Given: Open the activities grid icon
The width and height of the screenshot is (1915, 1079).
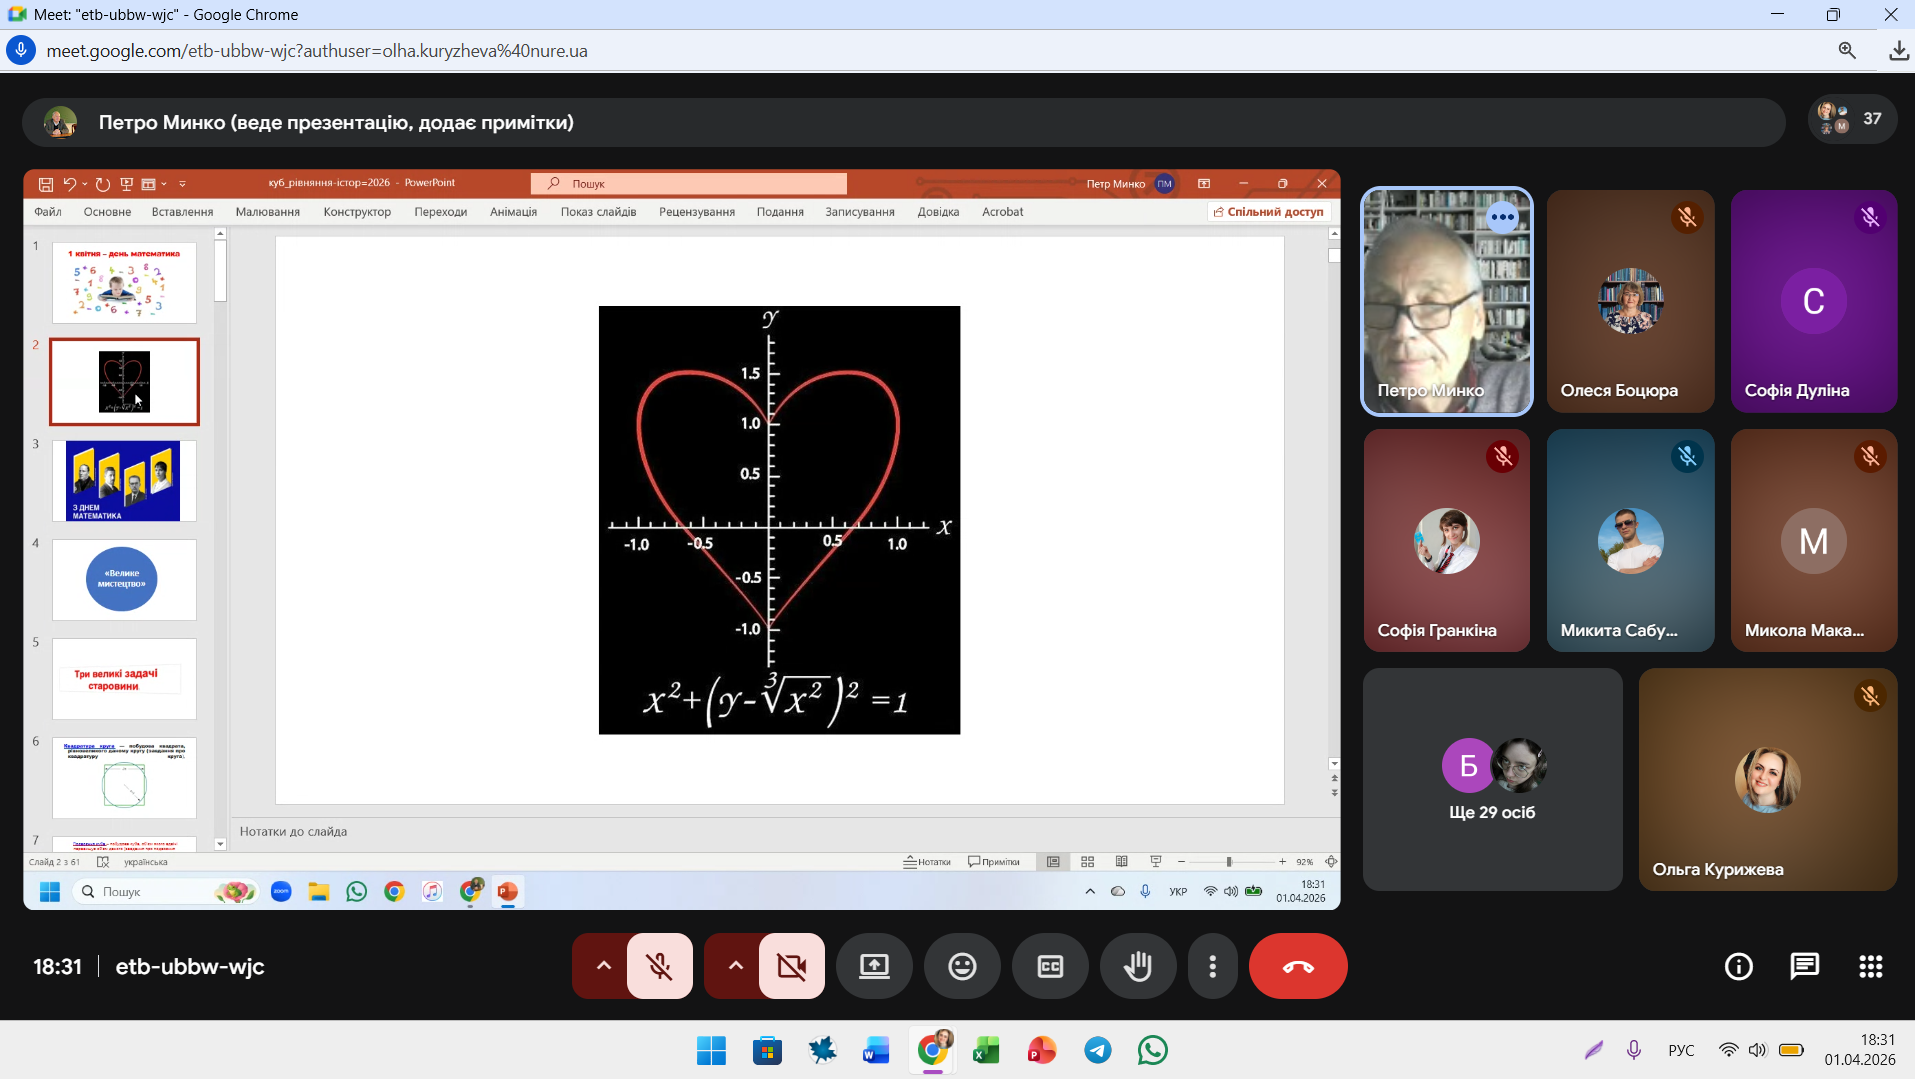Looking at the screenshot, I should tap(1870, 966).
